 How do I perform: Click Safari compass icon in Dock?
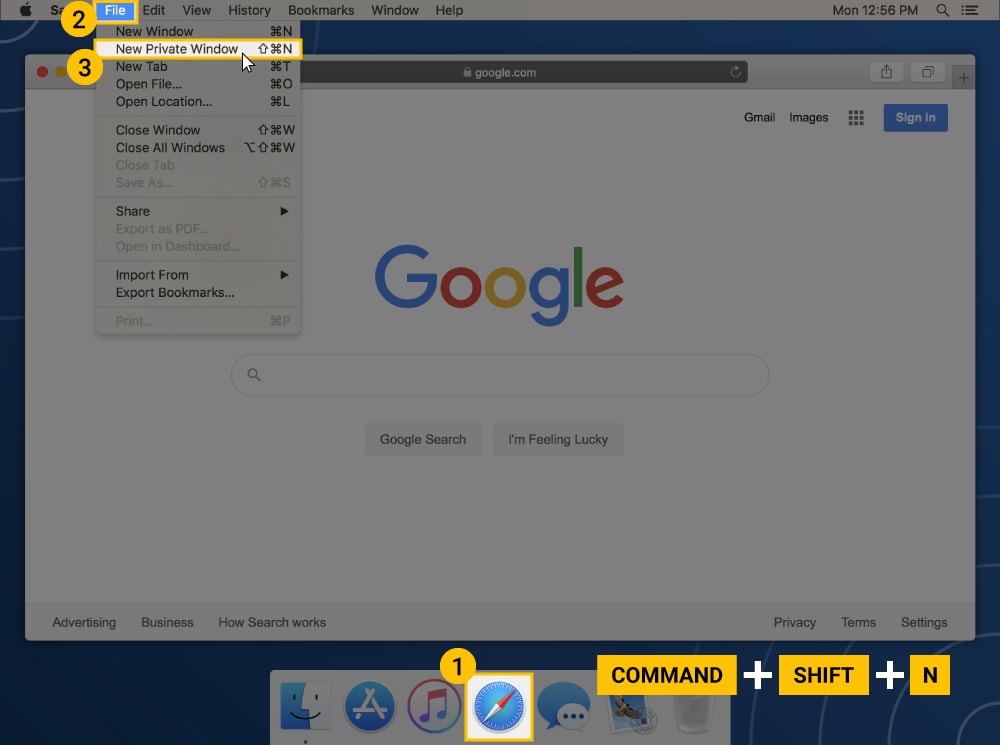499,707
